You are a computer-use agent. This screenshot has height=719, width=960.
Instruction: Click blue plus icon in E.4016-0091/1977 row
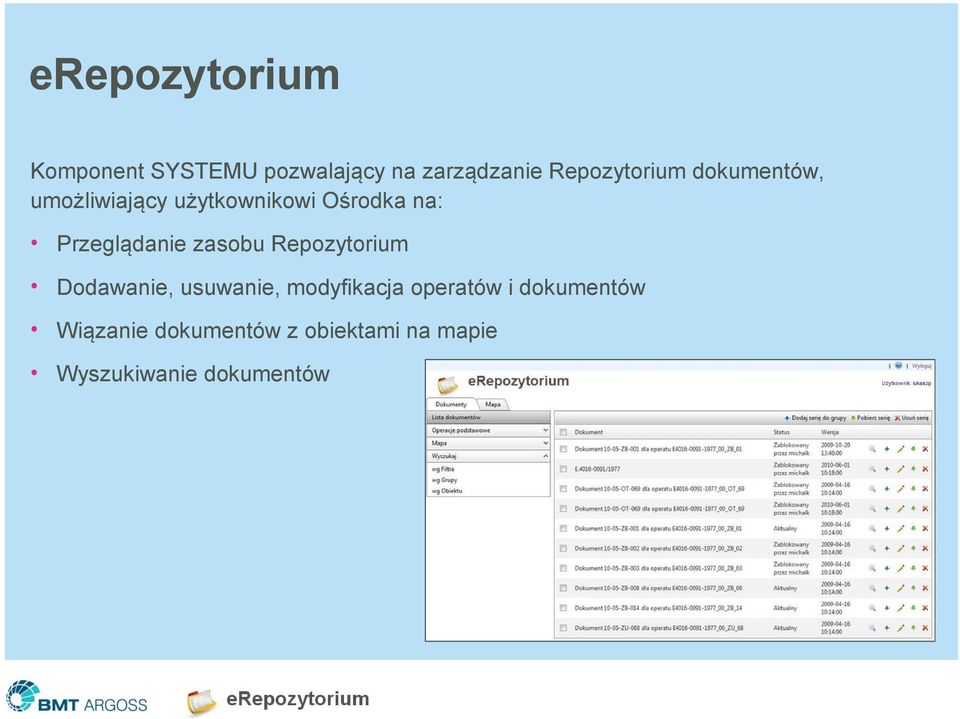click(x=887, y=469)
